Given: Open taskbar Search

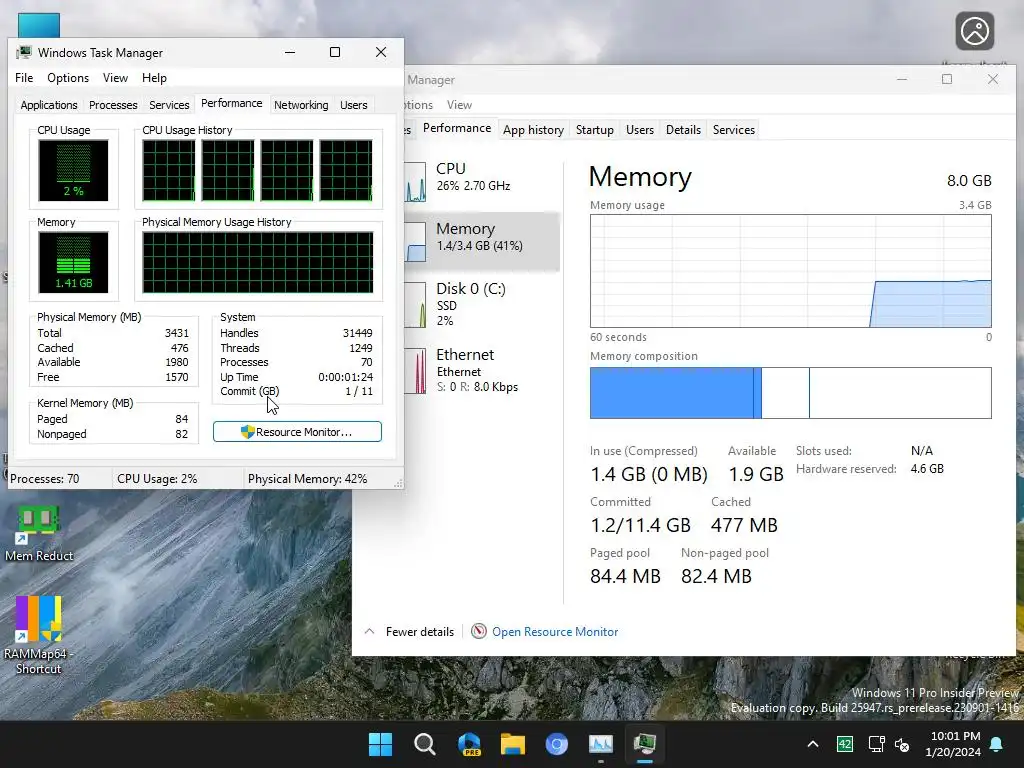Looking at the screenshot, I should click(424, 744).
